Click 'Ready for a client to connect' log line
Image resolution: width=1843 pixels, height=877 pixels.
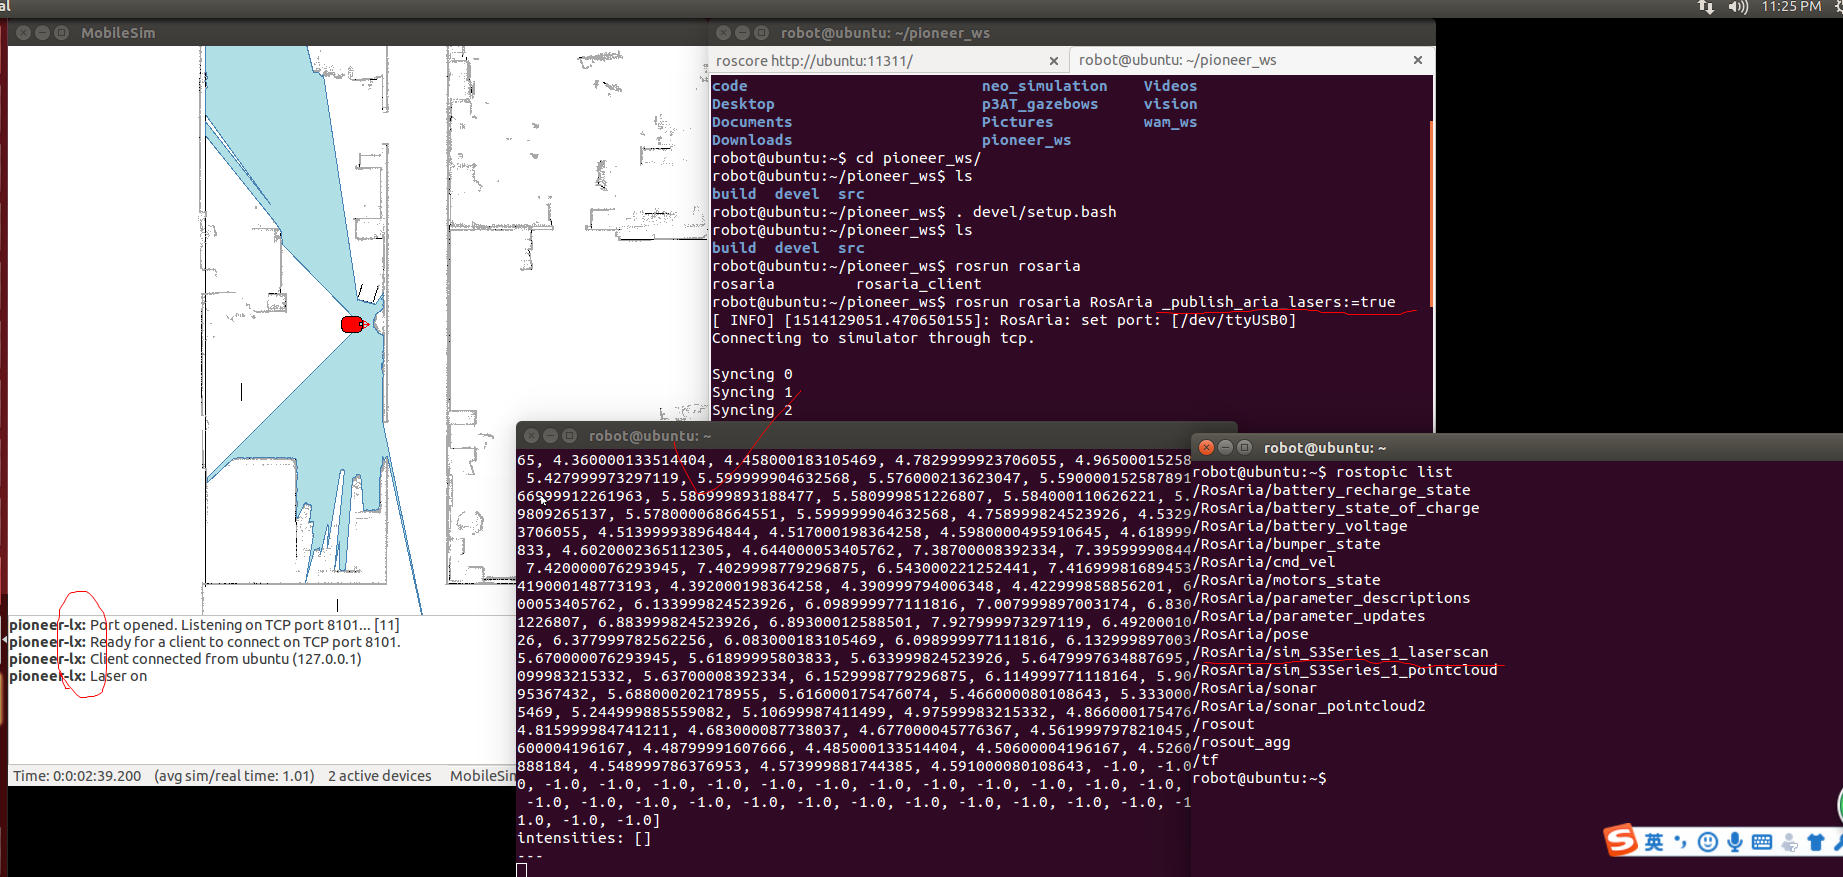(x=205, y=642)
